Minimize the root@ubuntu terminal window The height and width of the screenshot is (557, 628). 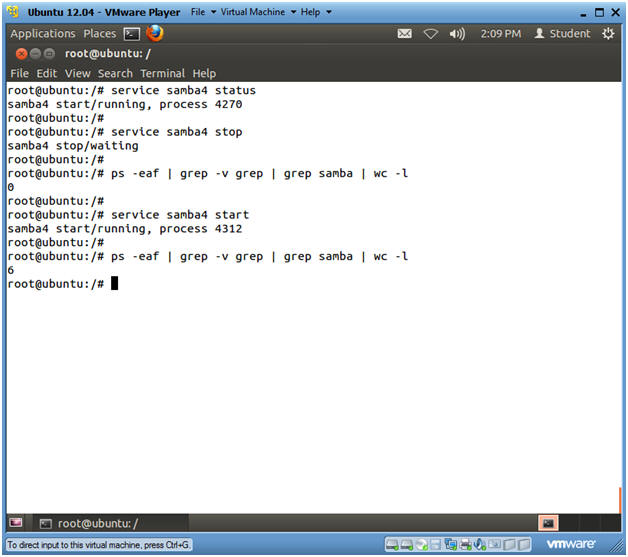[36, 54]
